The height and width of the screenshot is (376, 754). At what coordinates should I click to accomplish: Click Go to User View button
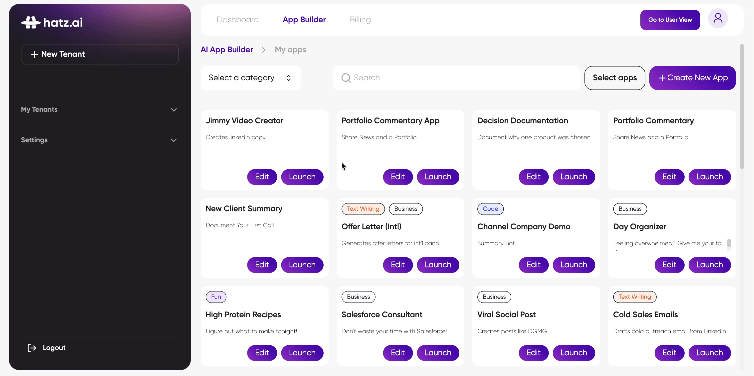(x=670, y=20)
